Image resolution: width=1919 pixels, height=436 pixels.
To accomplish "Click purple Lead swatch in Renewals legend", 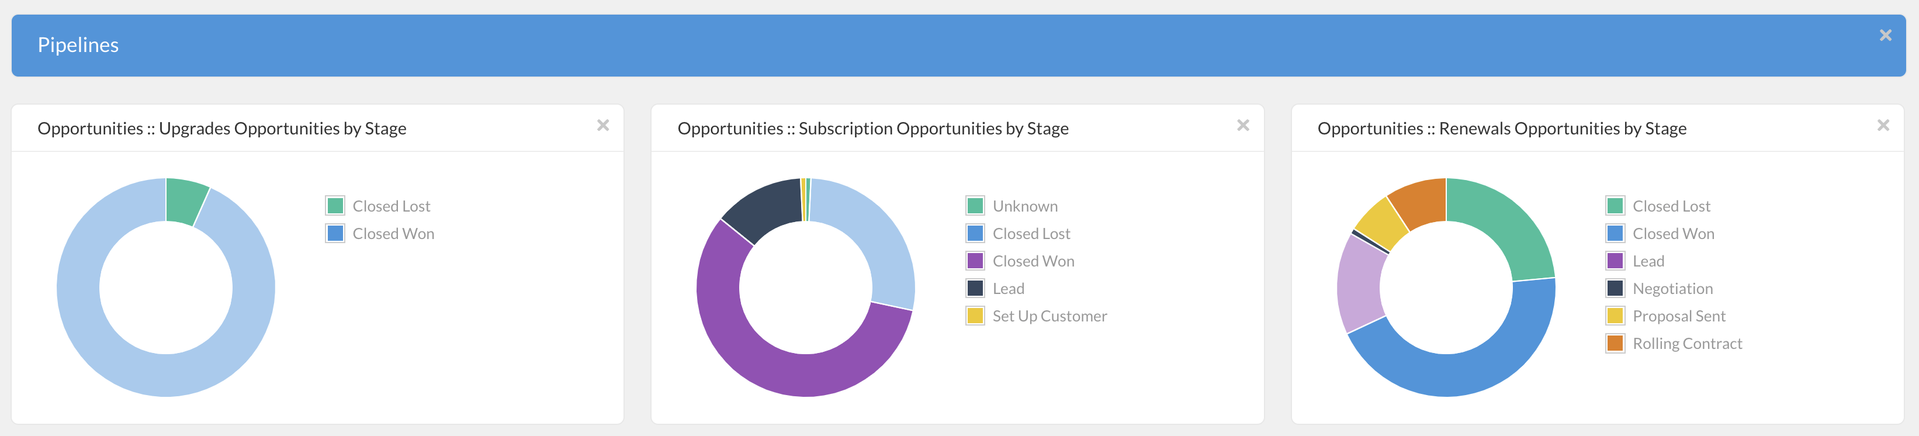I will click(1615, 261).
